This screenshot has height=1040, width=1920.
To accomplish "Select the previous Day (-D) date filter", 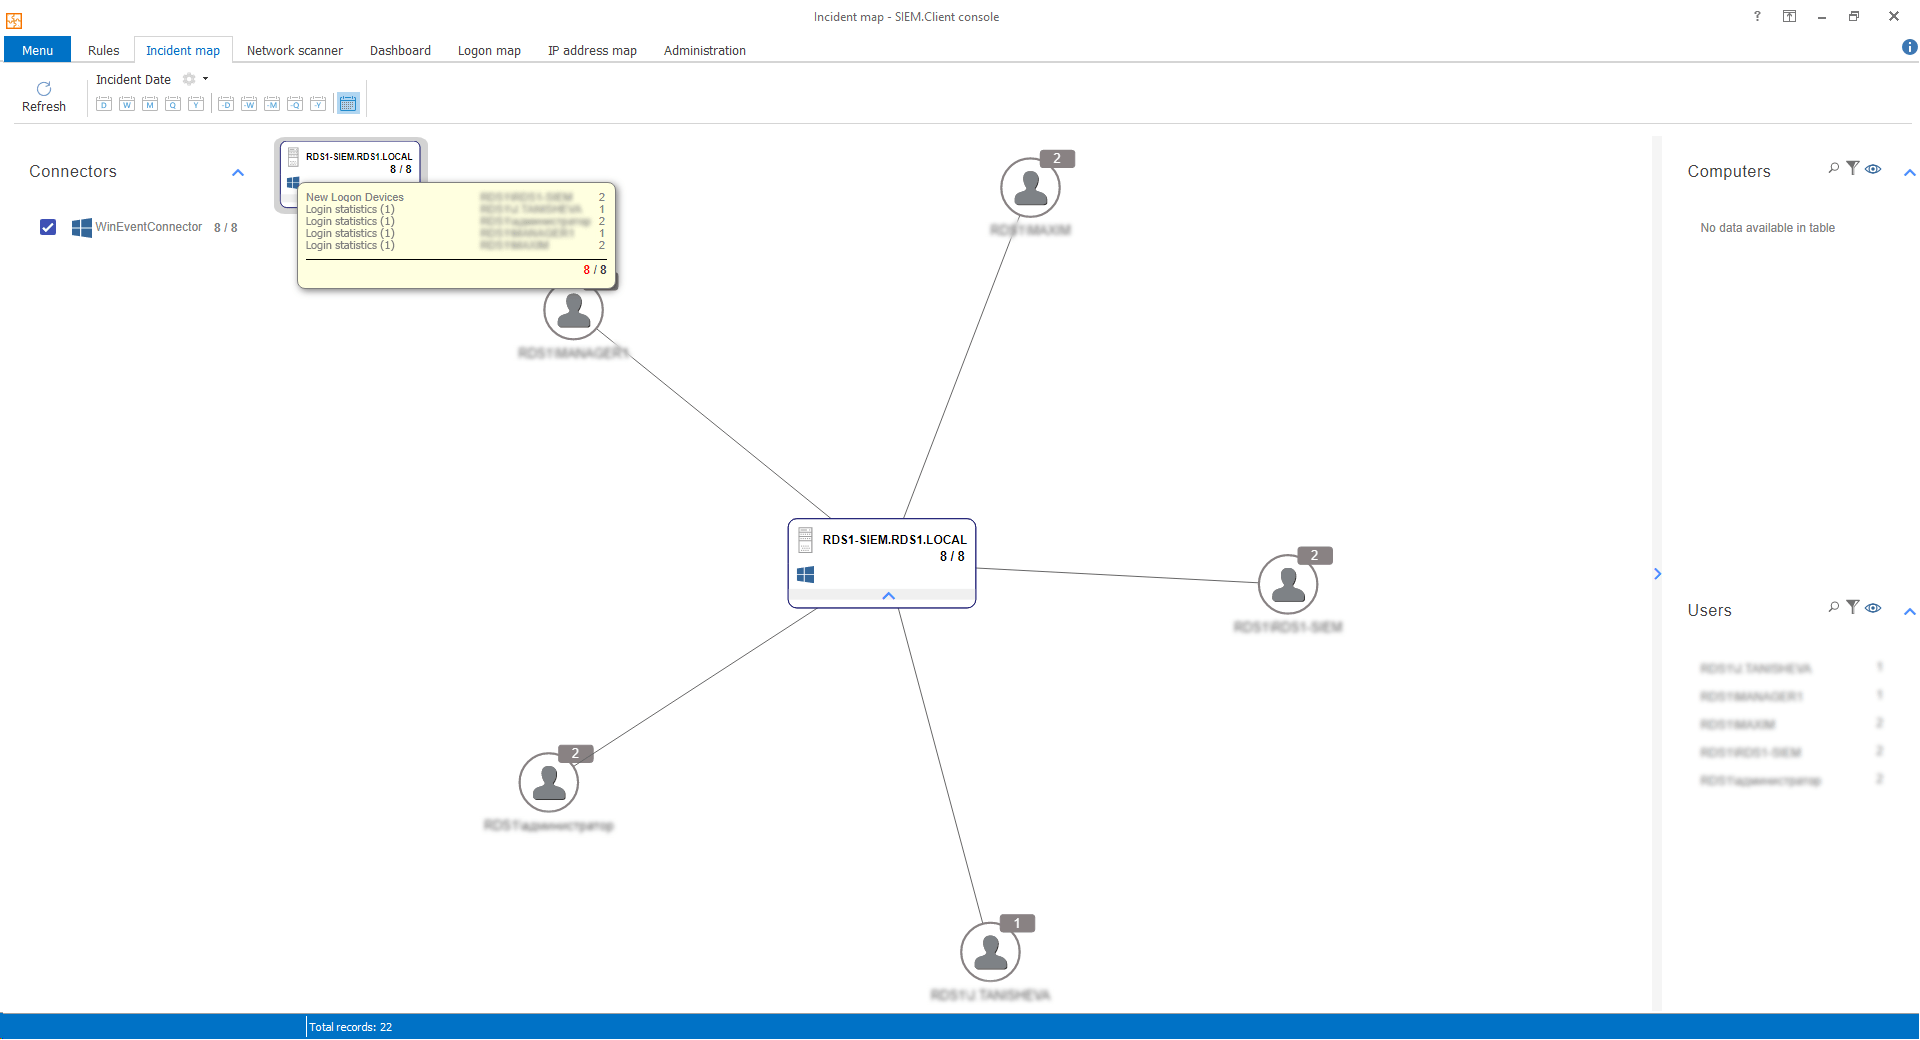I will point(226,104).
